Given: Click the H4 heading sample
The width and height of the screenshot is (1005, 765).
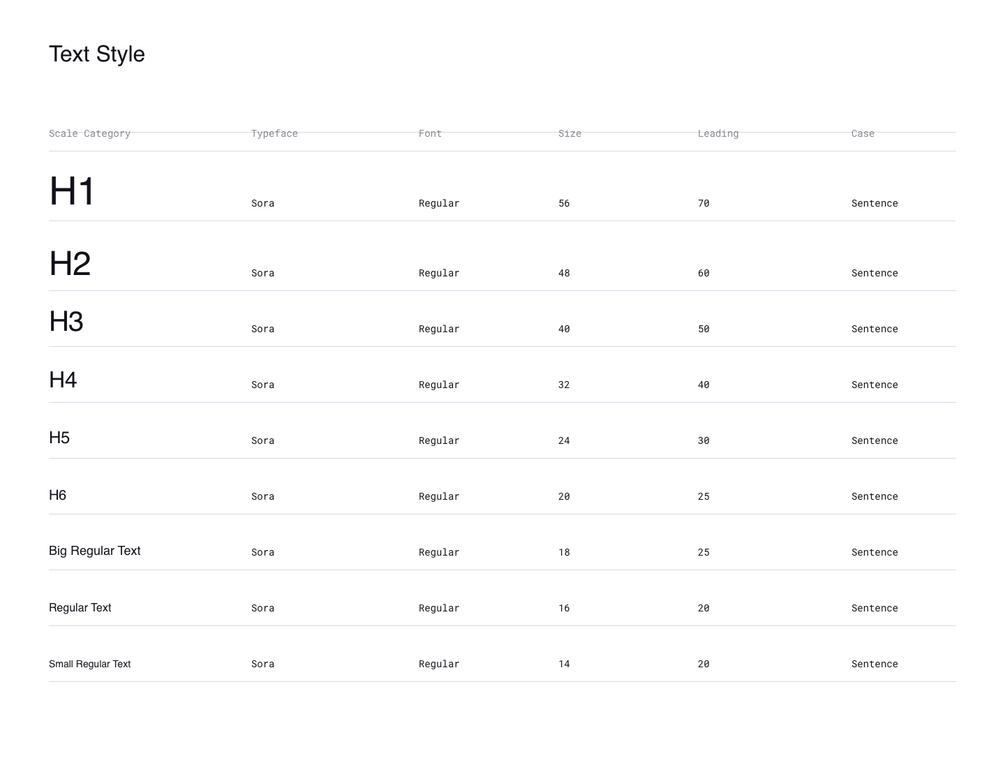Looking at the screenshot, I should (x=63, y=380).
